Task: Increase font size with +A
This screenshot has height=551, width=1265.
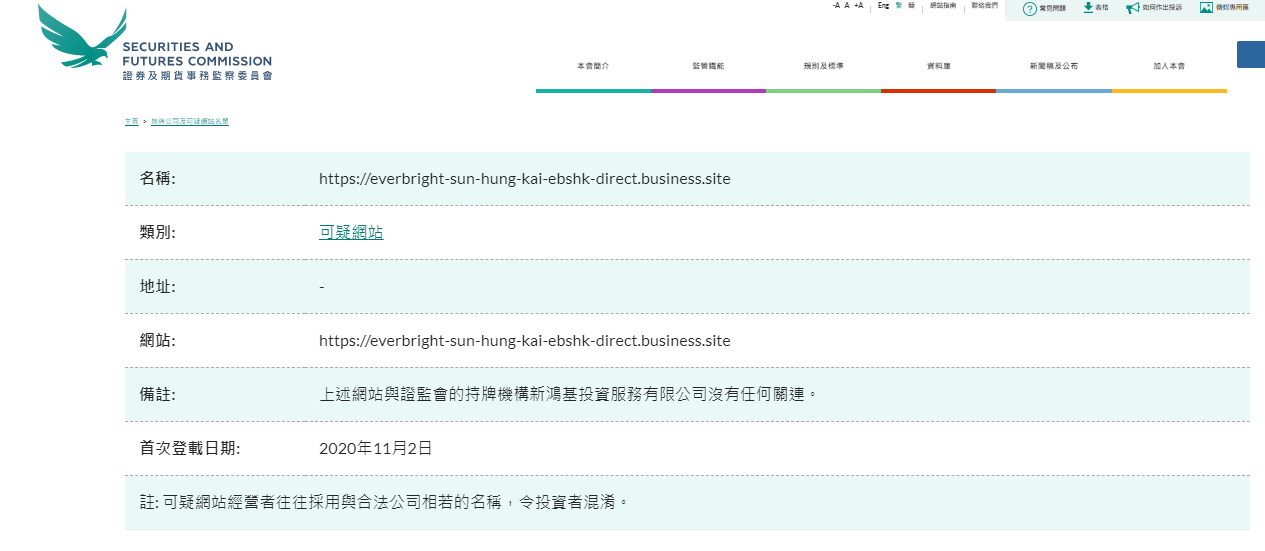Action: tap(858, 6)
